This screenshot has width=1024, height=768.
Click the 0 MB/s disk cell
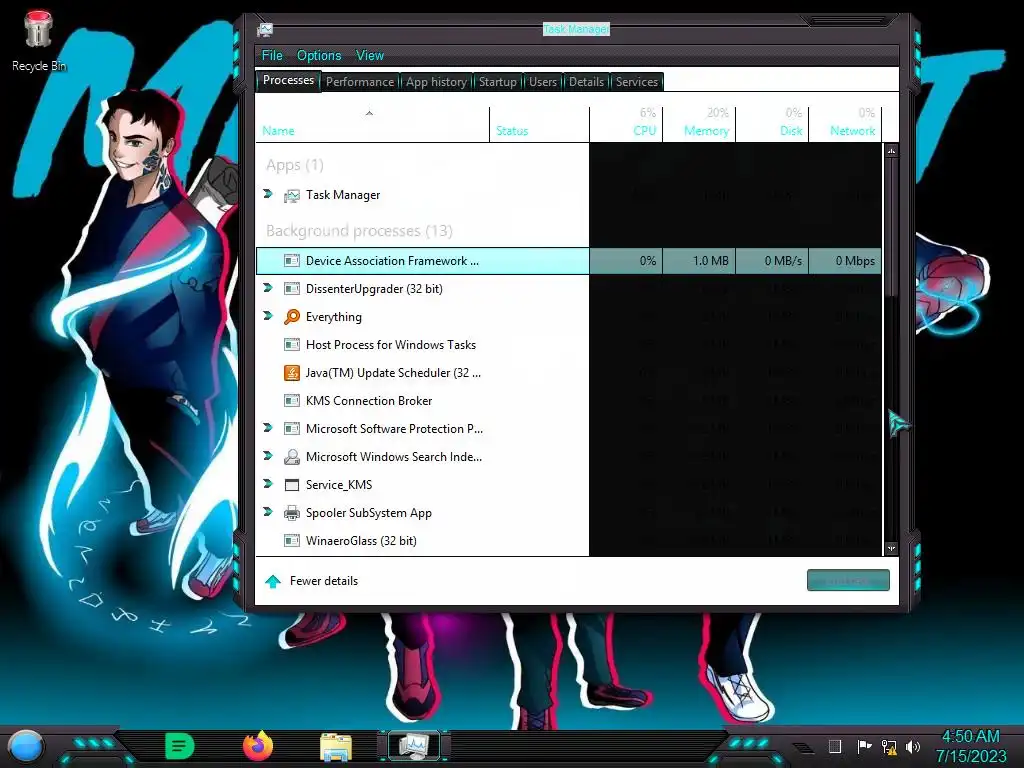pyautogui.click(x=773, y=261)
